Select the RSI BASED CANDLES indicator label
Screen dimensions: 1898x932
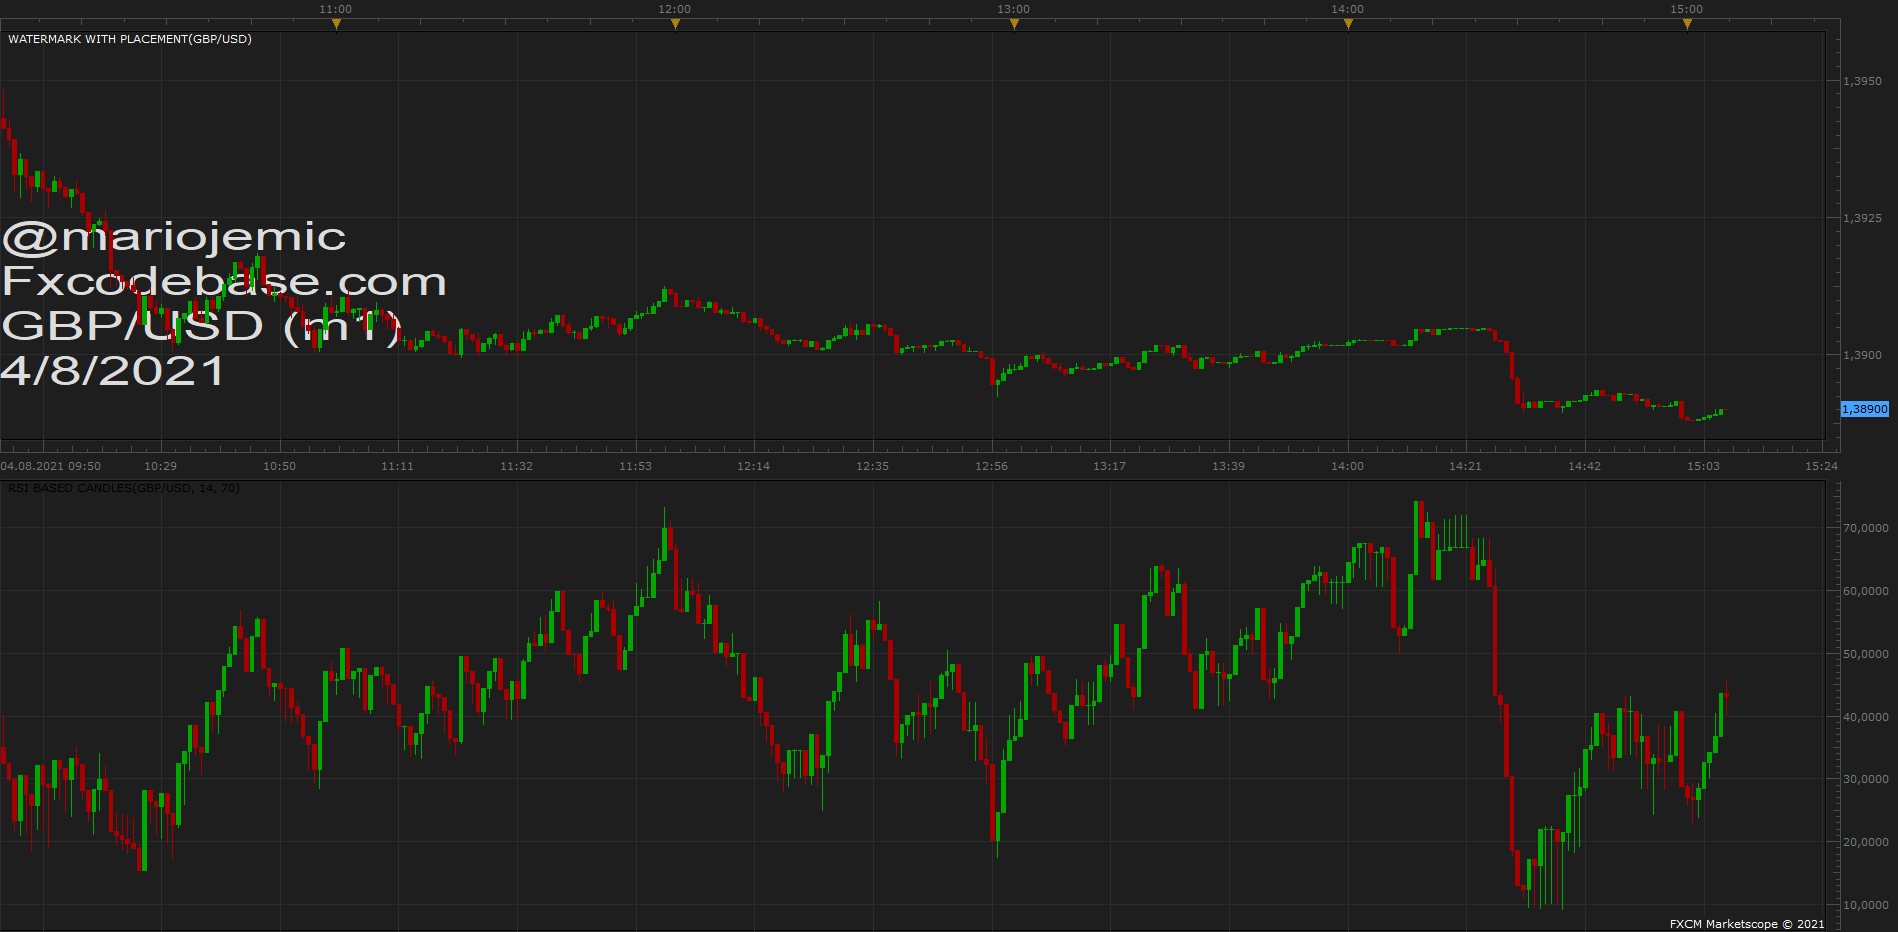(x=124, y=488)
